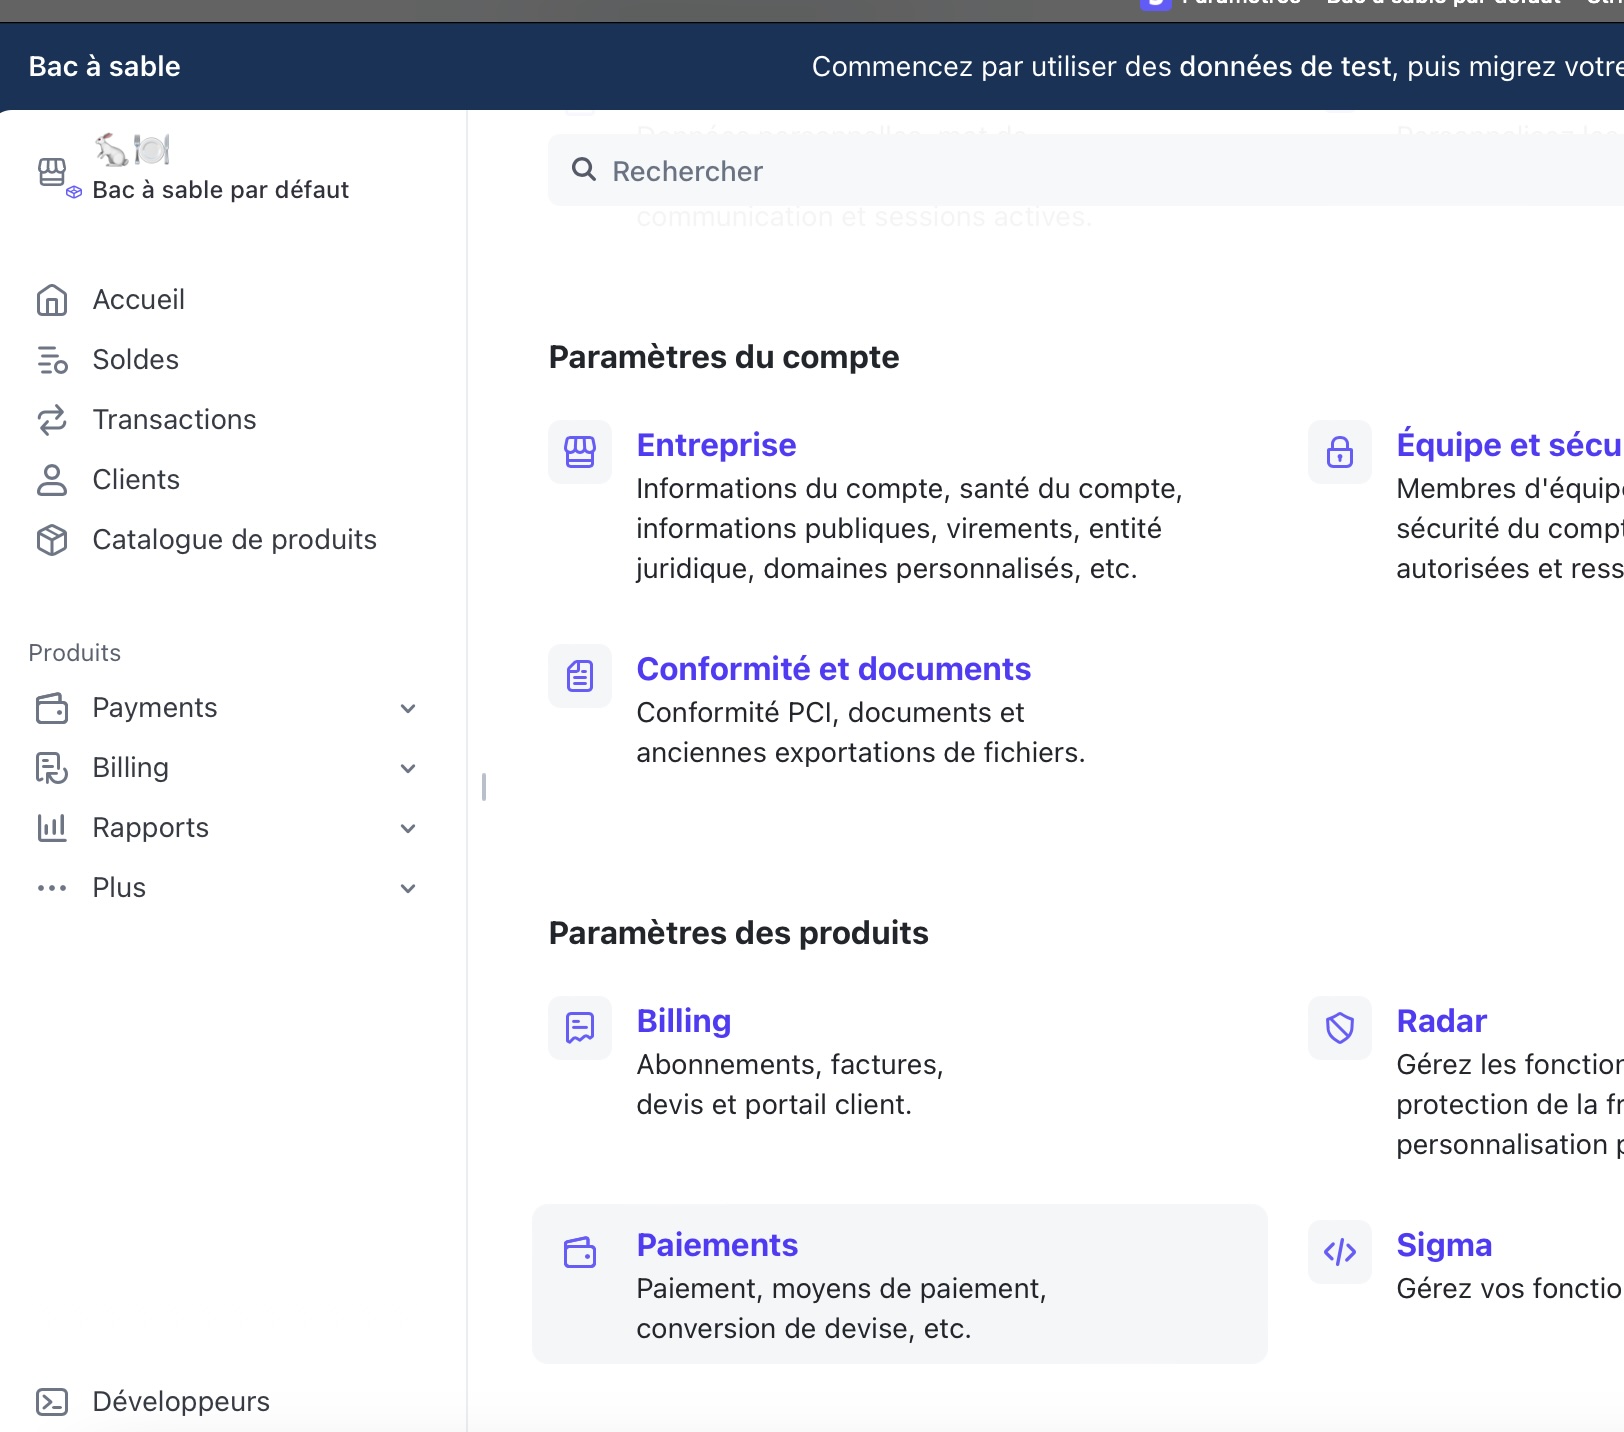Viewport: 1624px width, 1432px height.
Task: Click the Paiements wallet icon
Action: 580,1252
